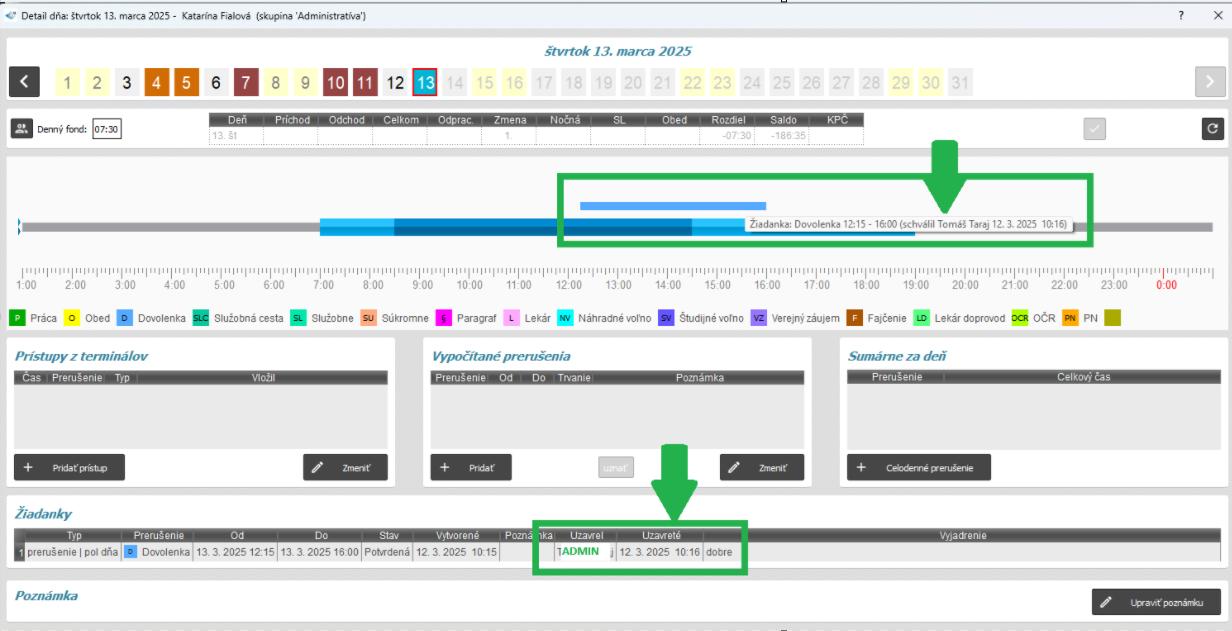This screenshot has width=1232, height=631.
Task: Open the help question mark icon
Action: pos(1181,15)
